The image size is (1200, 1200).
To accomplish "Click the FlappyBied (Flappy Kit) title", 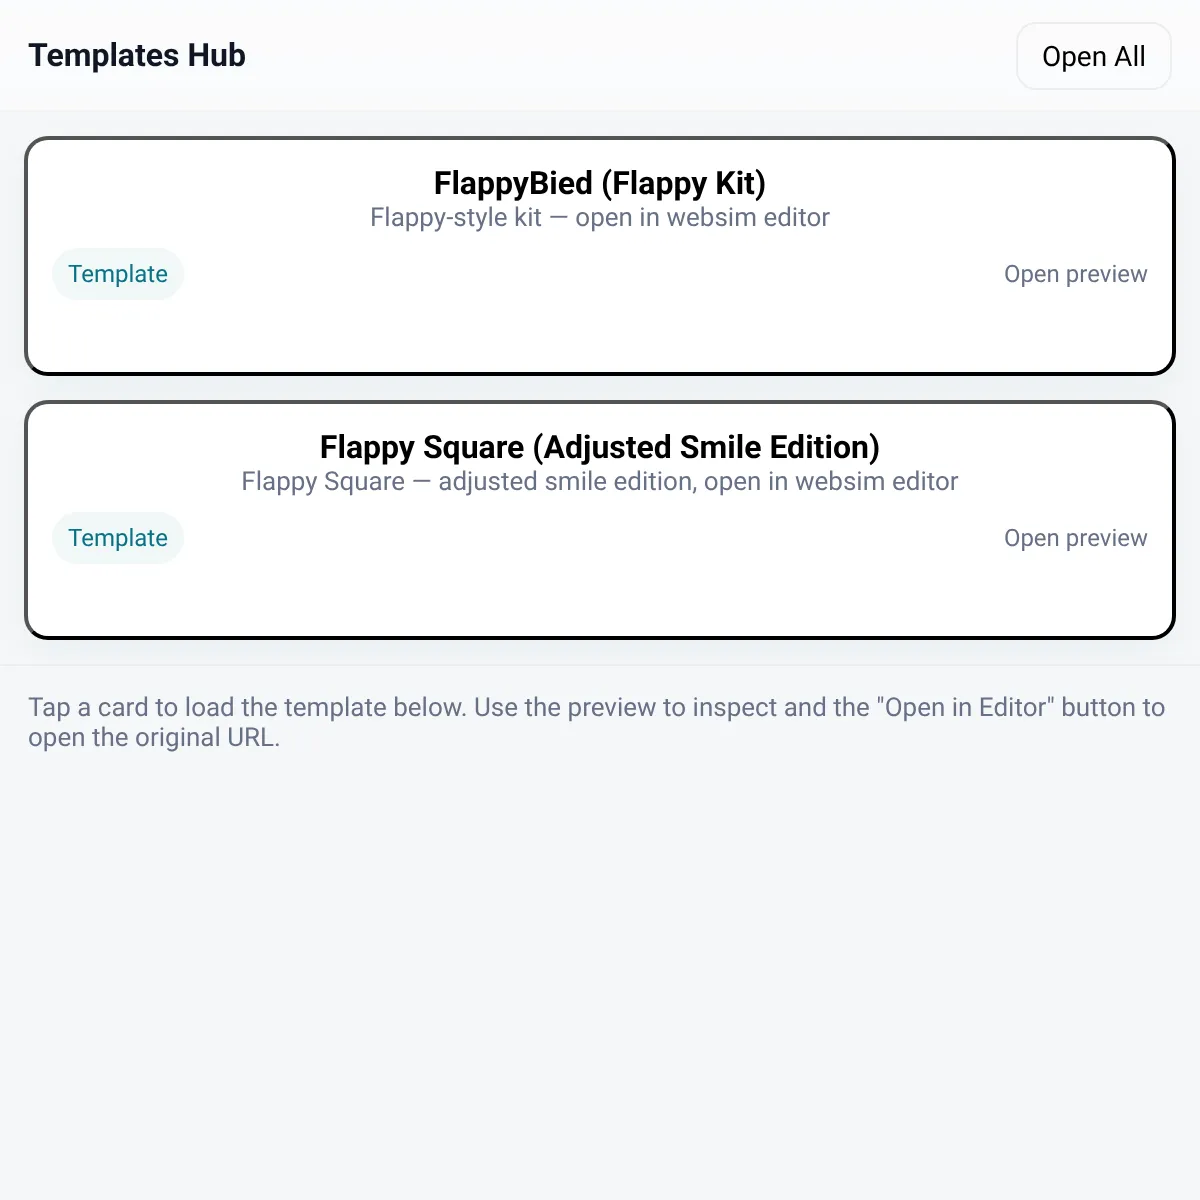I will (x=600, y=183).
